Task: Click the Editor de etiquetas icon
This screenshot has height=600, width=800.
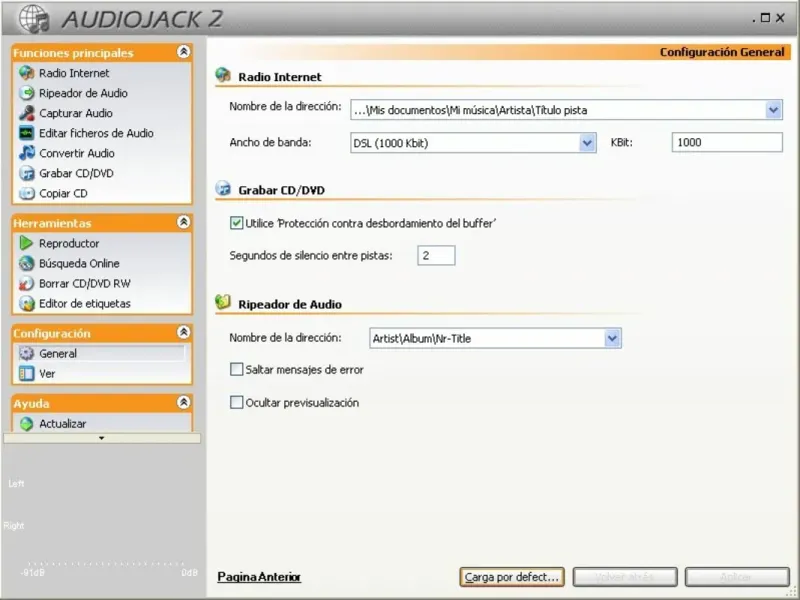Action: 27,304
